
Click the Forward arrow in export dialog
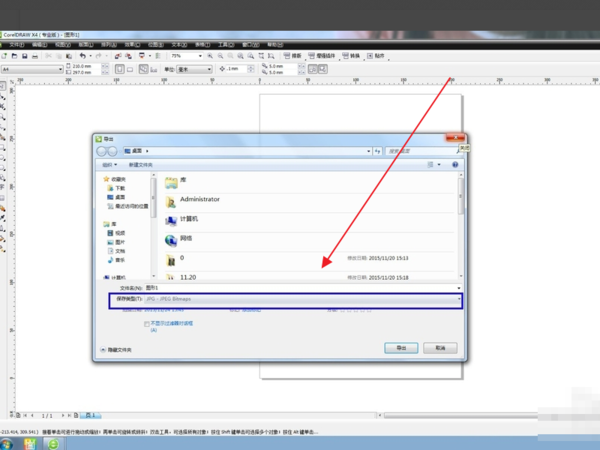click(112, 152)
